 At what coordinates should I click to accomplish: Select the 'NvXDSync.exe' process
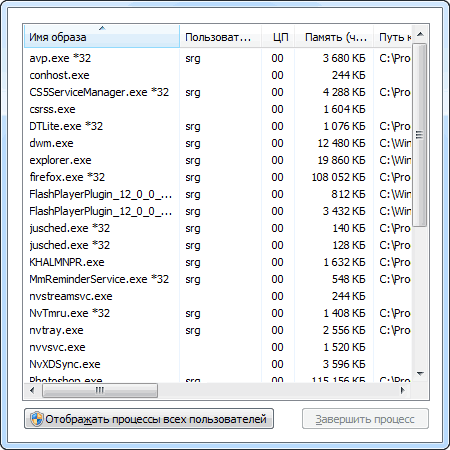point(218,364)
